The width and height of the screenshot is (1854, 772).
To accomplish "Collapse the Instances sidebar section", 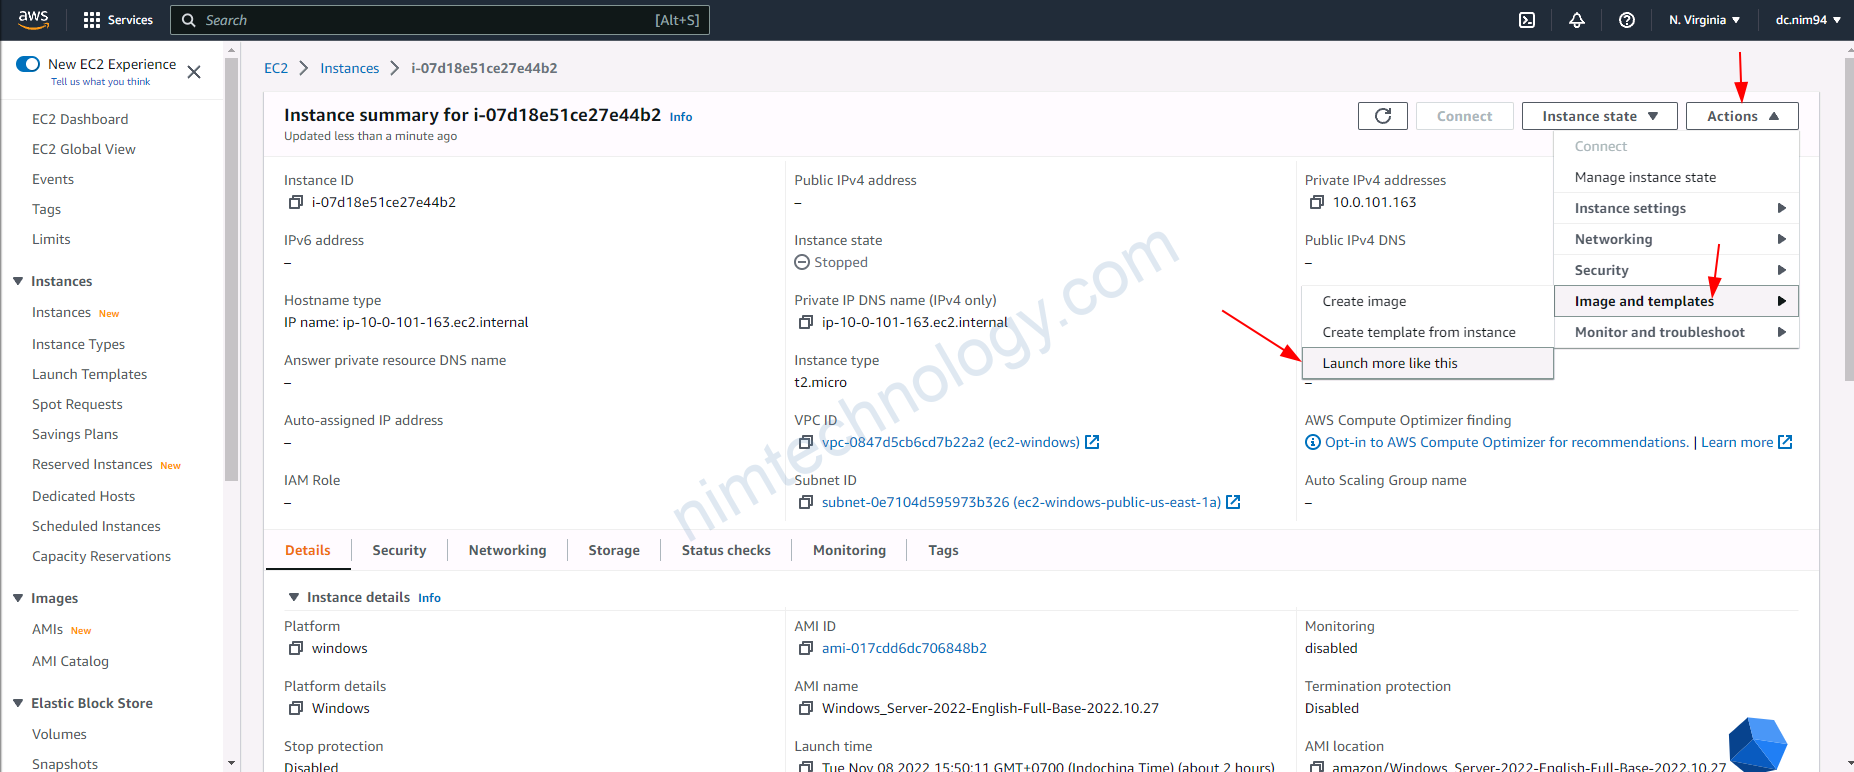I will (18, 281).
